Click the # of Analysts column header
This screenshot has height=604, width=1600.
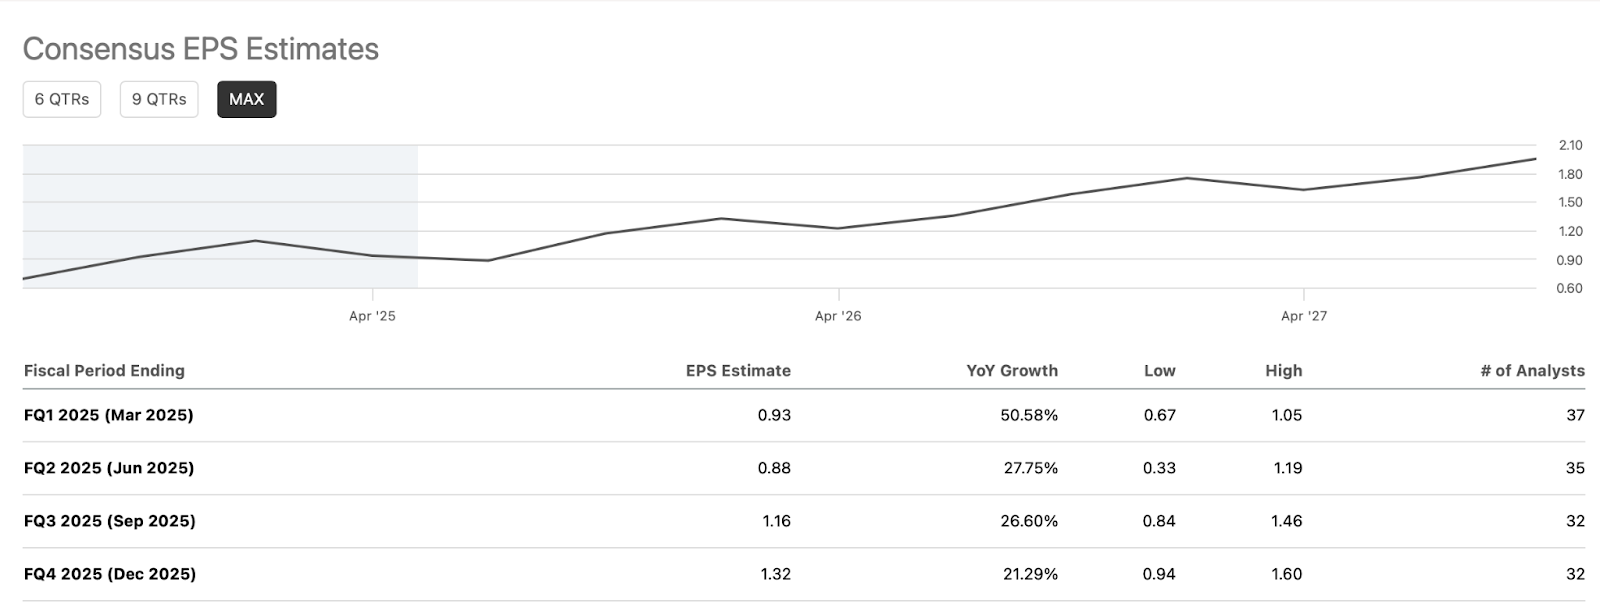(1532, 370)
